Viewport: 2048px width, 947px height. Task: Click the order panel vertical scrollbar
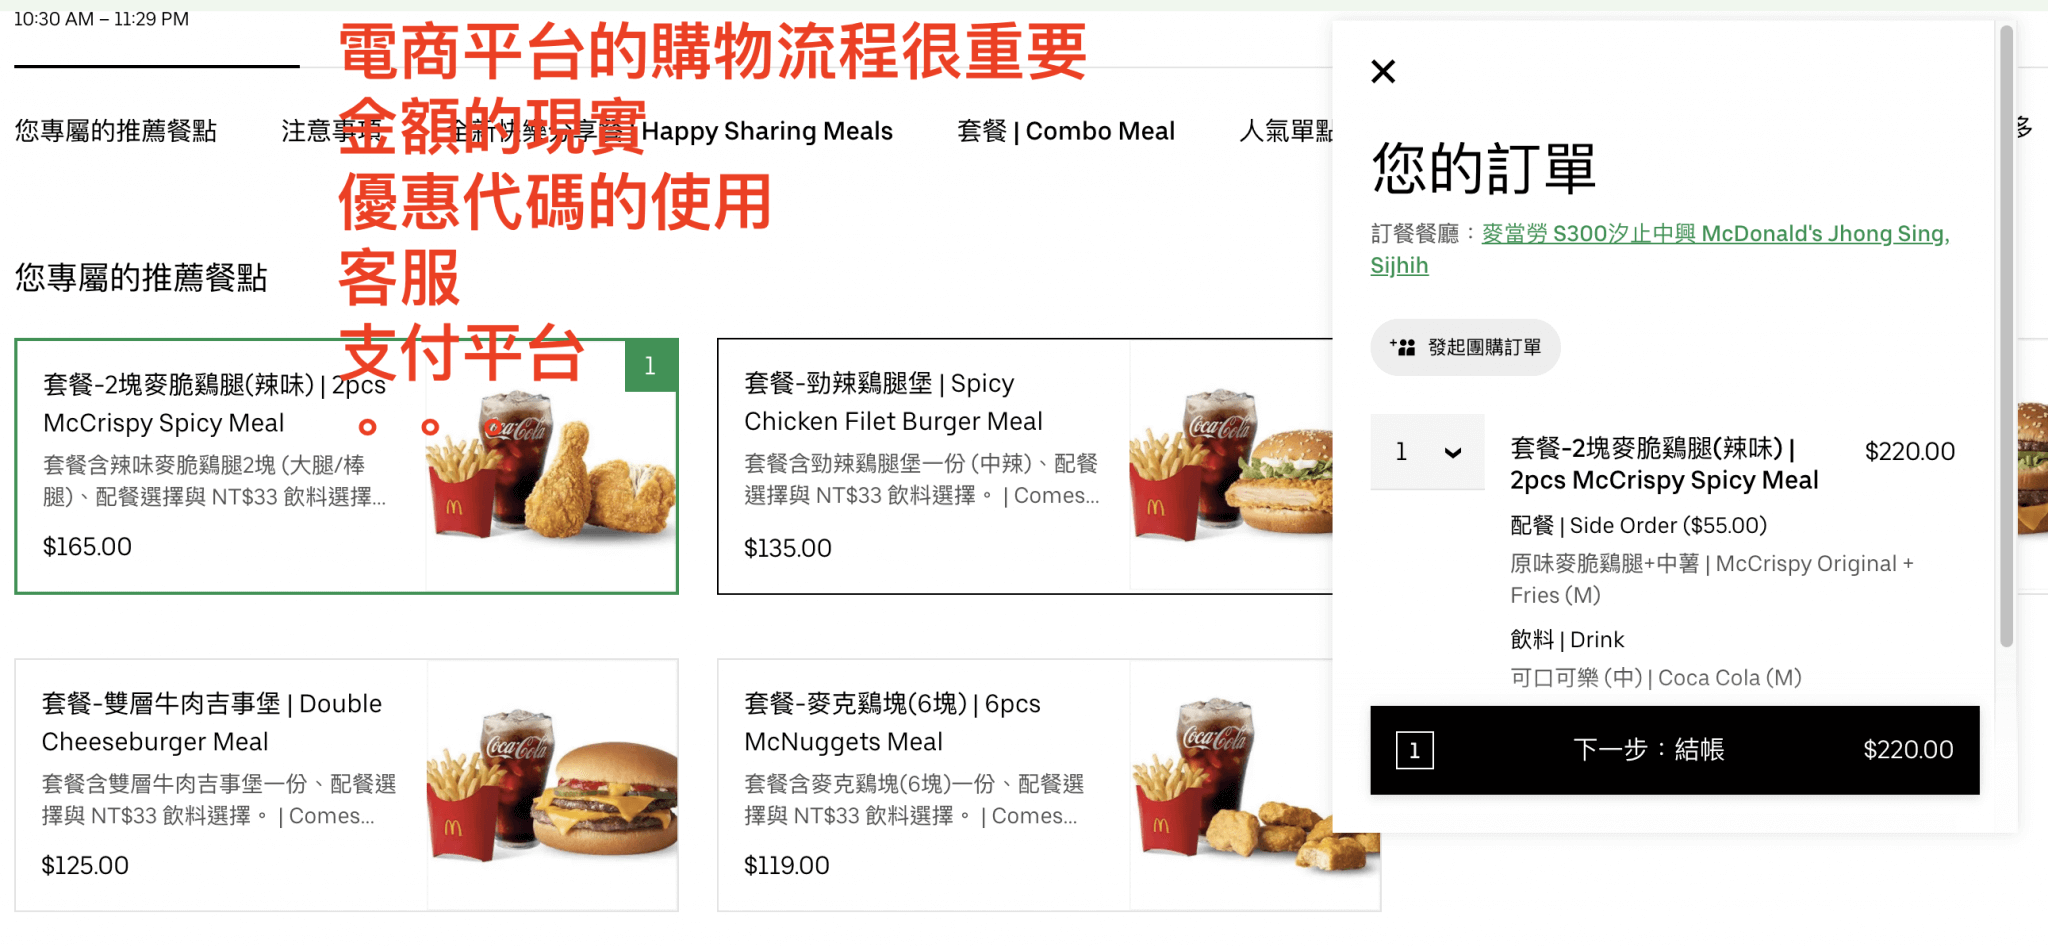coord(2006,336)
